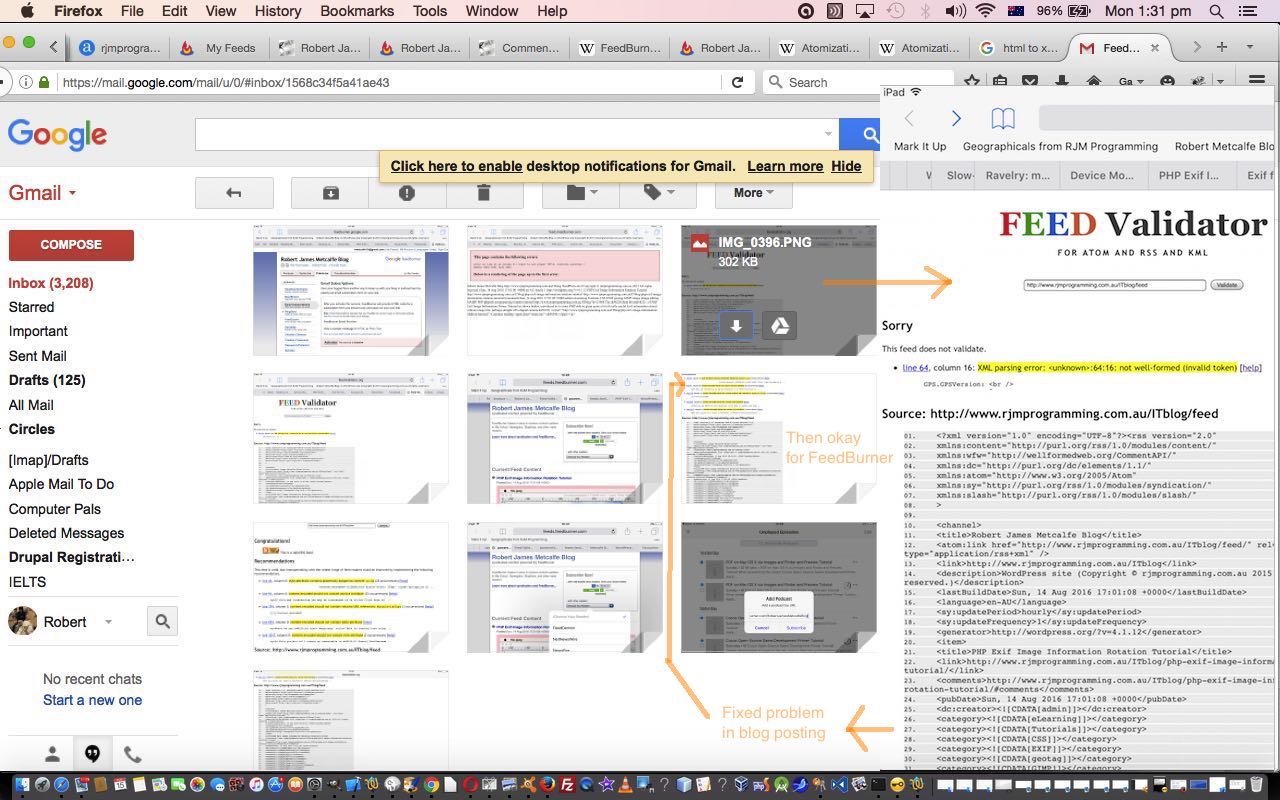Show Gmail search options arrow
This screenshot has height=800, width=1280.
click(x=828, y=134)
